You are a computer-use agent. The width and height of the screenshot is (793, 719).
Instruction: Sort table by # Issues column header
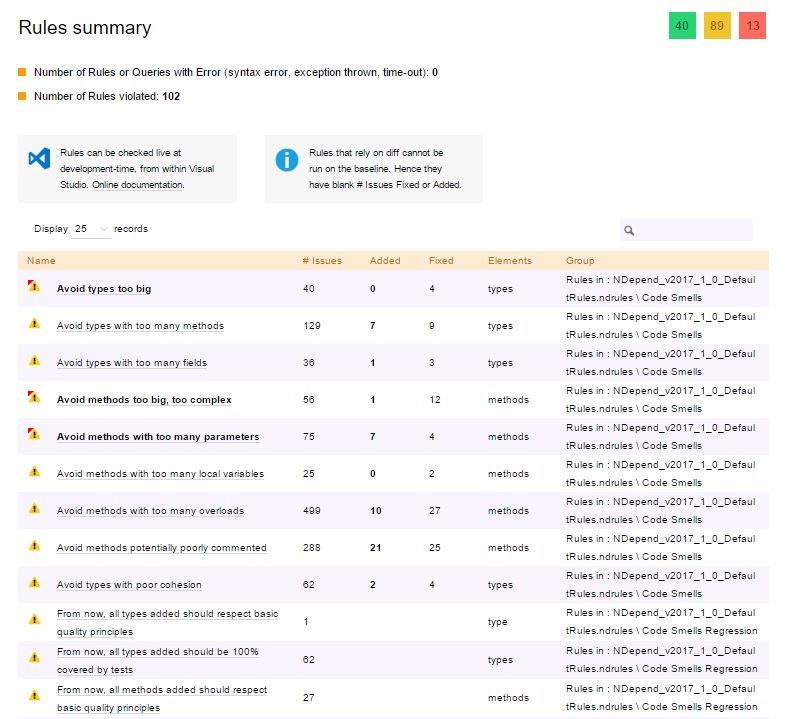[x=322, y=260]
